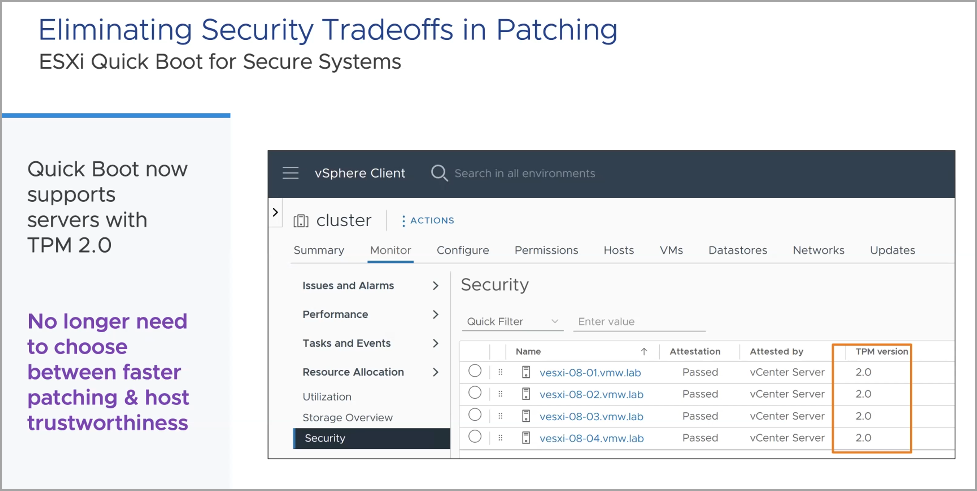977x491 pixels.
Task: Sort by the Name column header
Action: [528, 351]
